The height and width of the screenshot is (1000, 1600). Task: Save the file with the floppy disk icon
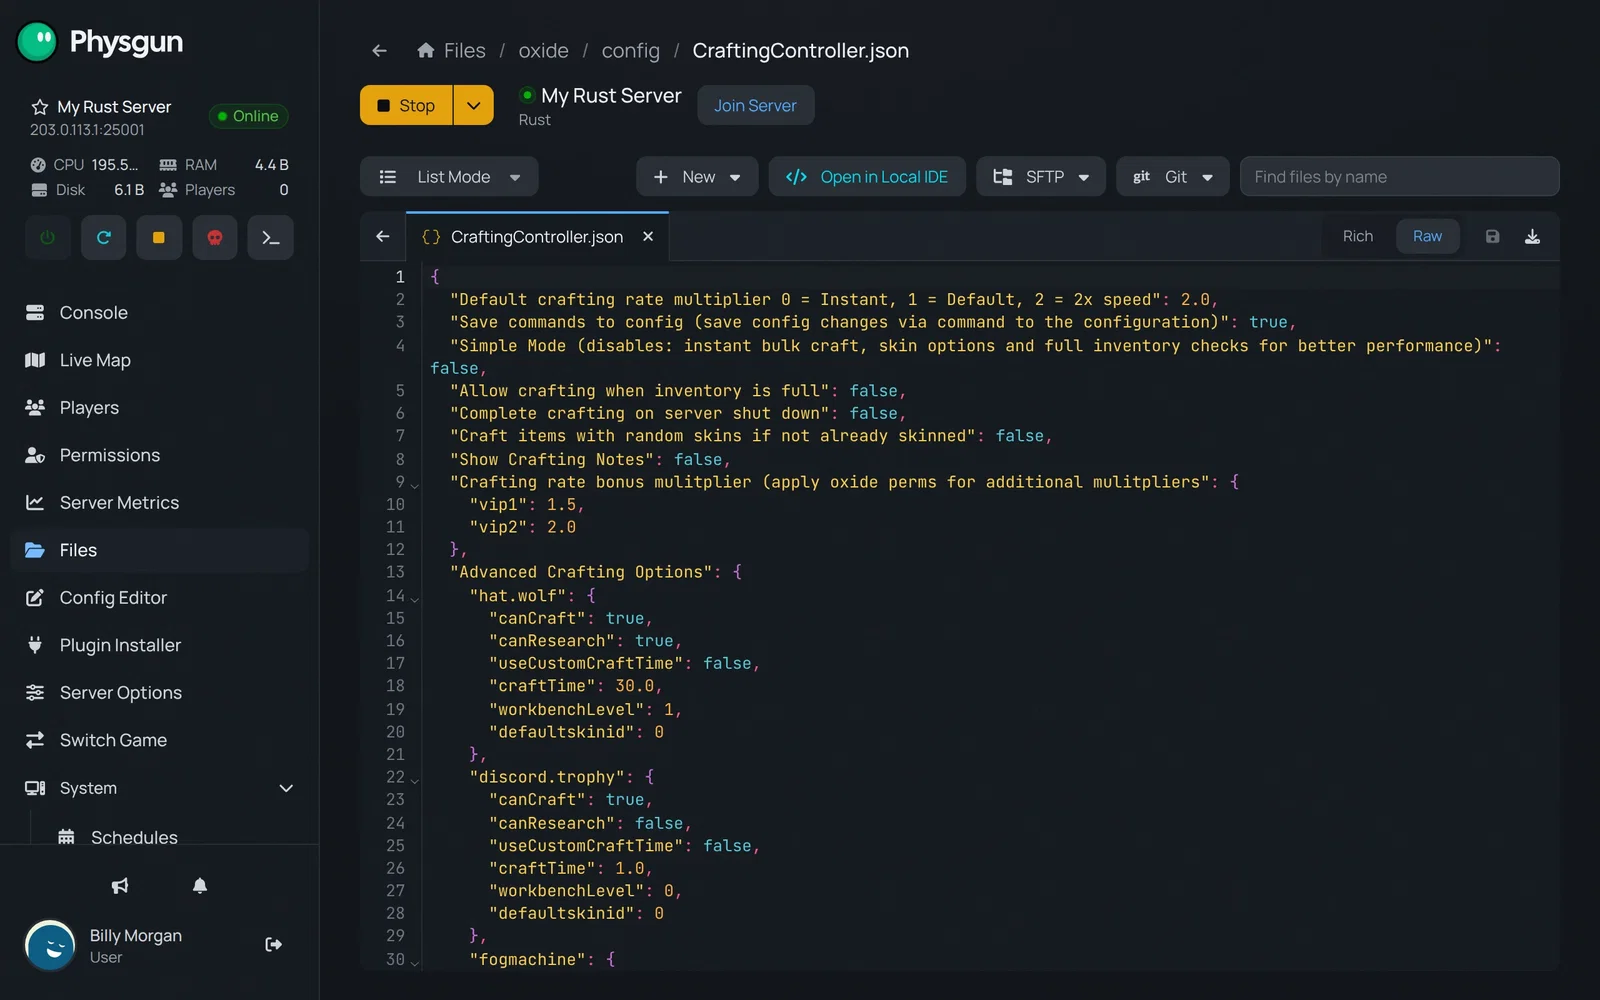click(1492, 237)
